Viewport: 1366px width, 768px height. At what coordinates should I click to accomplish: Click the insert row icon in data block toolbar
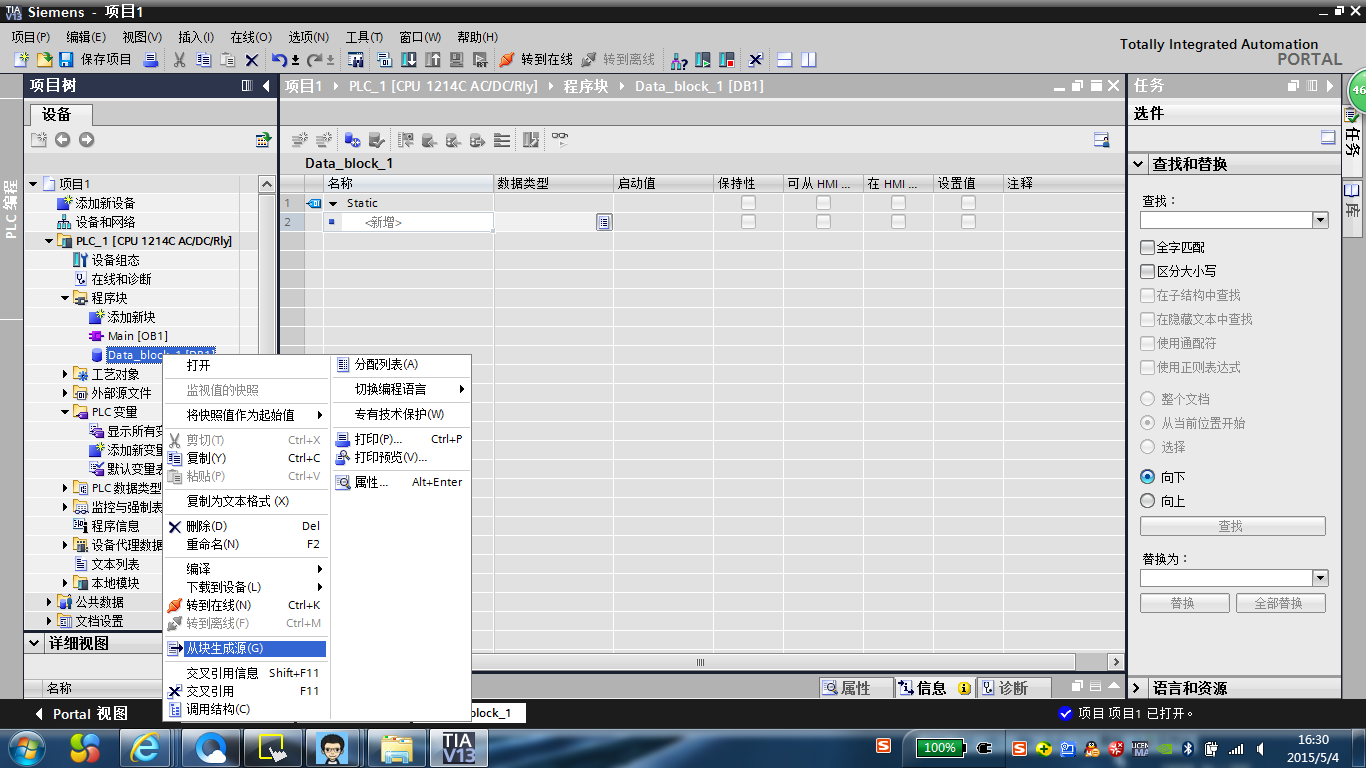click(299, 140)
